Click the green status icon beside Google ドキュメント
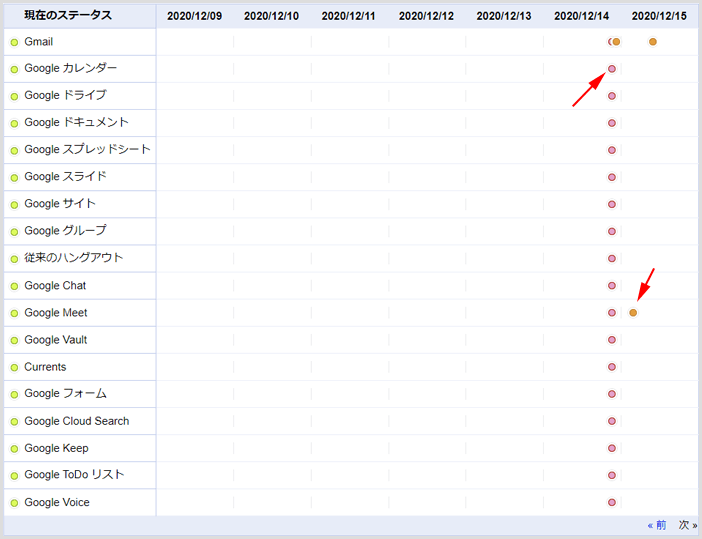This screenshot has width=702, height=539. pos(14,124)
